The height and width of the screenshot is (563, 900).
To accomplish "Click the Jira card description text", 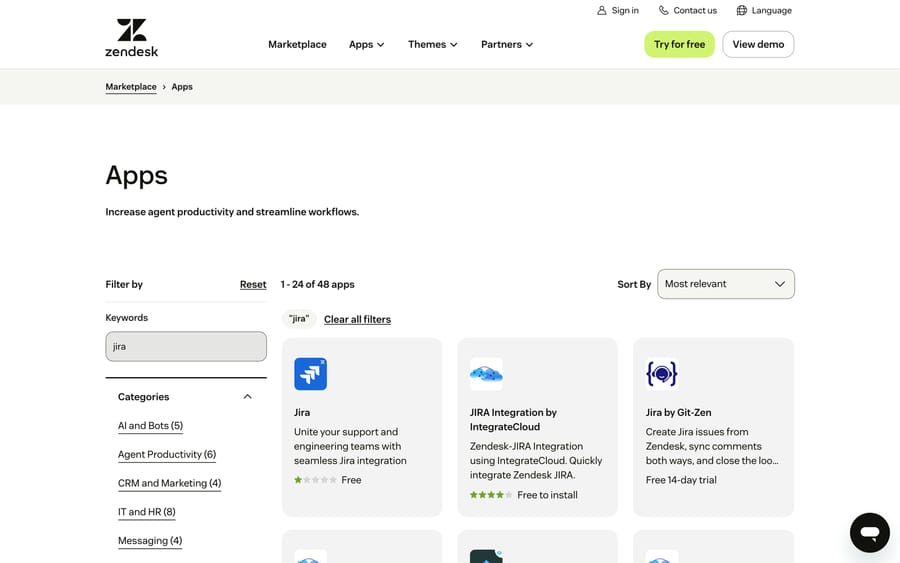I will 350,446.
